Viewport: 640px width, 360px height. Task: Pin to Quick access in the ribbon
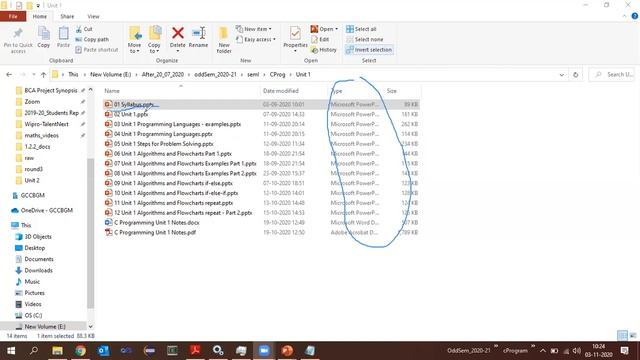coord(18,40)
